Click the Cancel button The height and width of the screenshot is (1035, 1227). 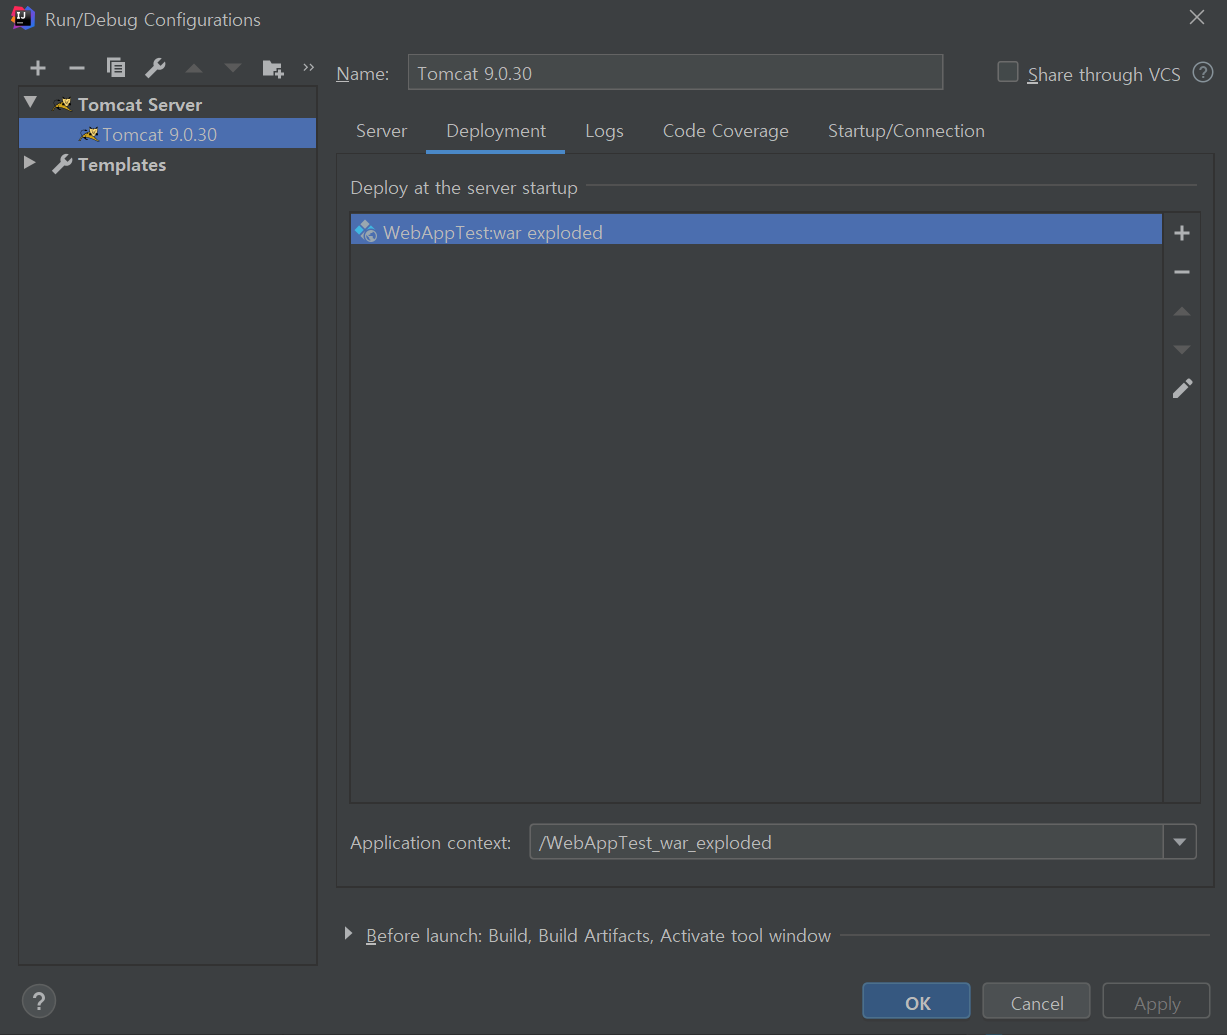point(1036,1002)
